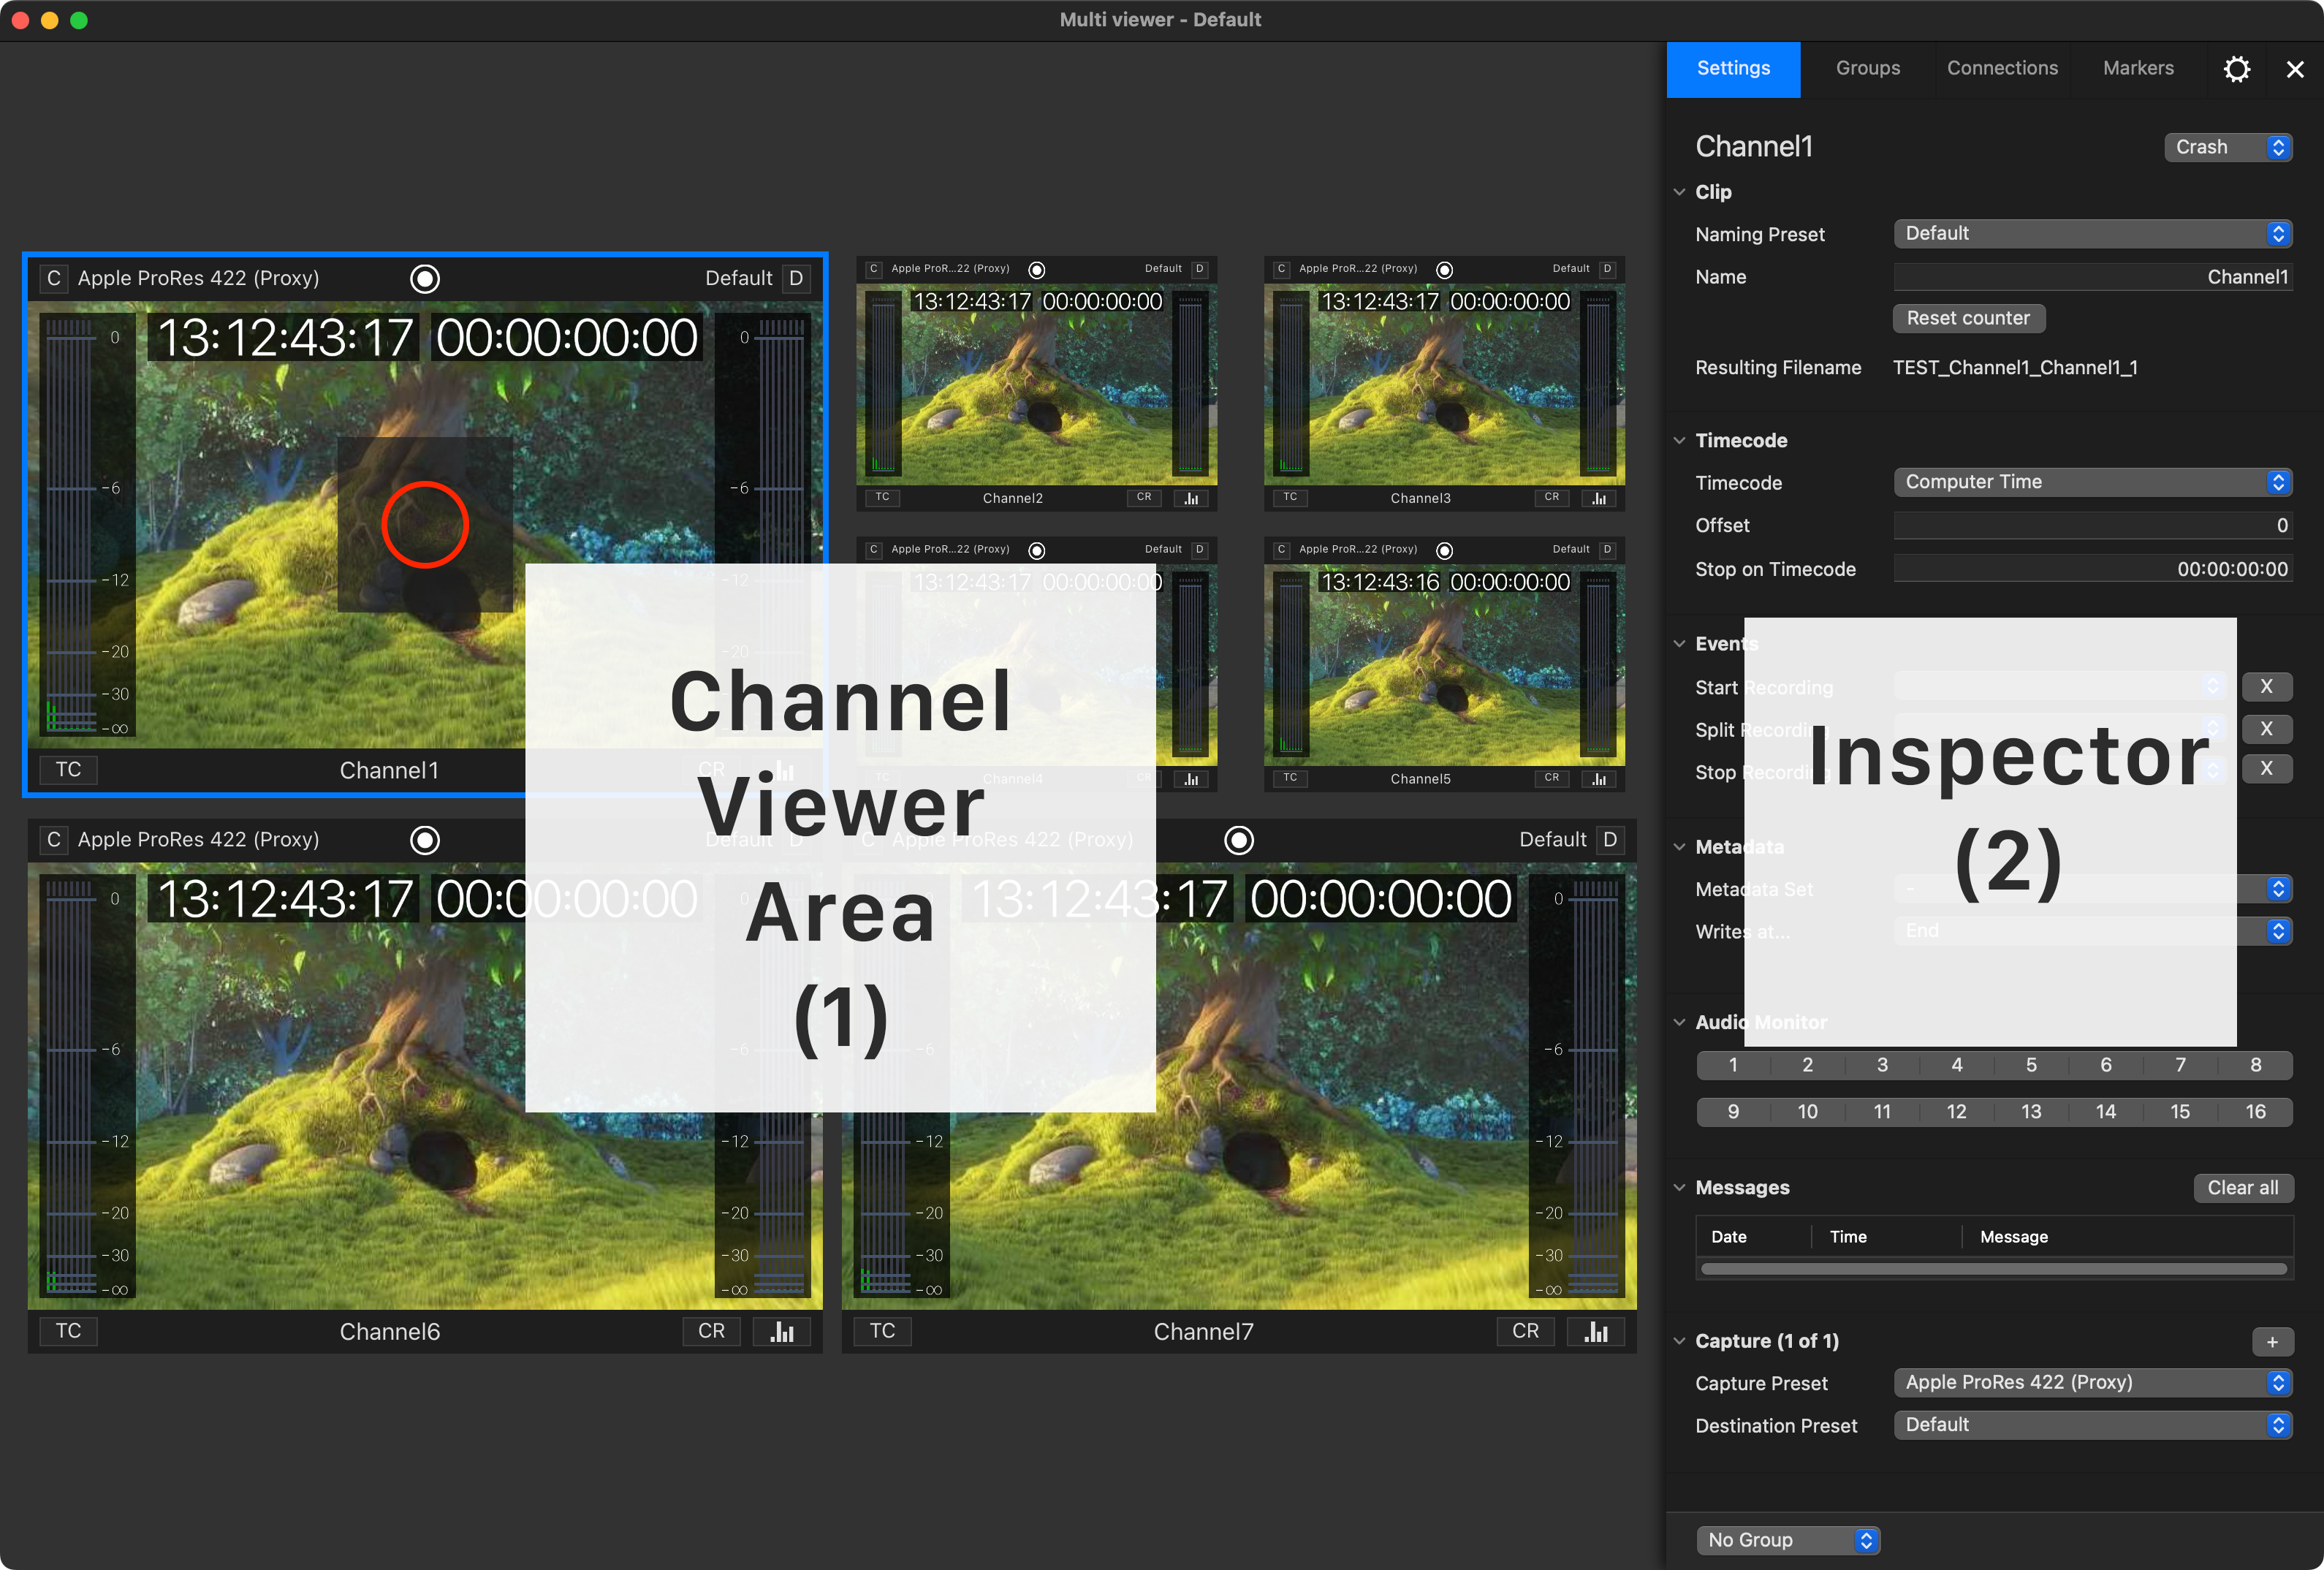Open the Capture Preset dropdown
2324x1570 pixels.
pos(2092,1382)
